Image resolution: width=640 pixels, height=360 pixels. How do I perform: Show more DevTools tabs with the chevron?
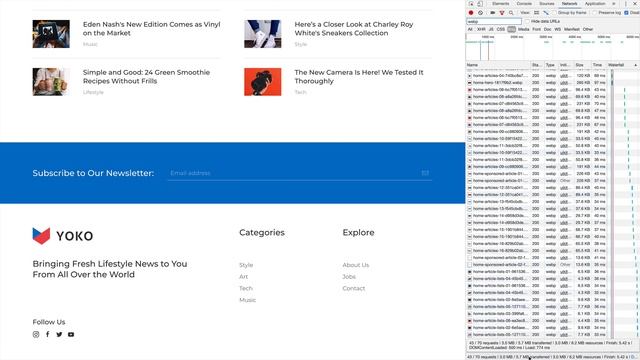(x=613, y=4)
